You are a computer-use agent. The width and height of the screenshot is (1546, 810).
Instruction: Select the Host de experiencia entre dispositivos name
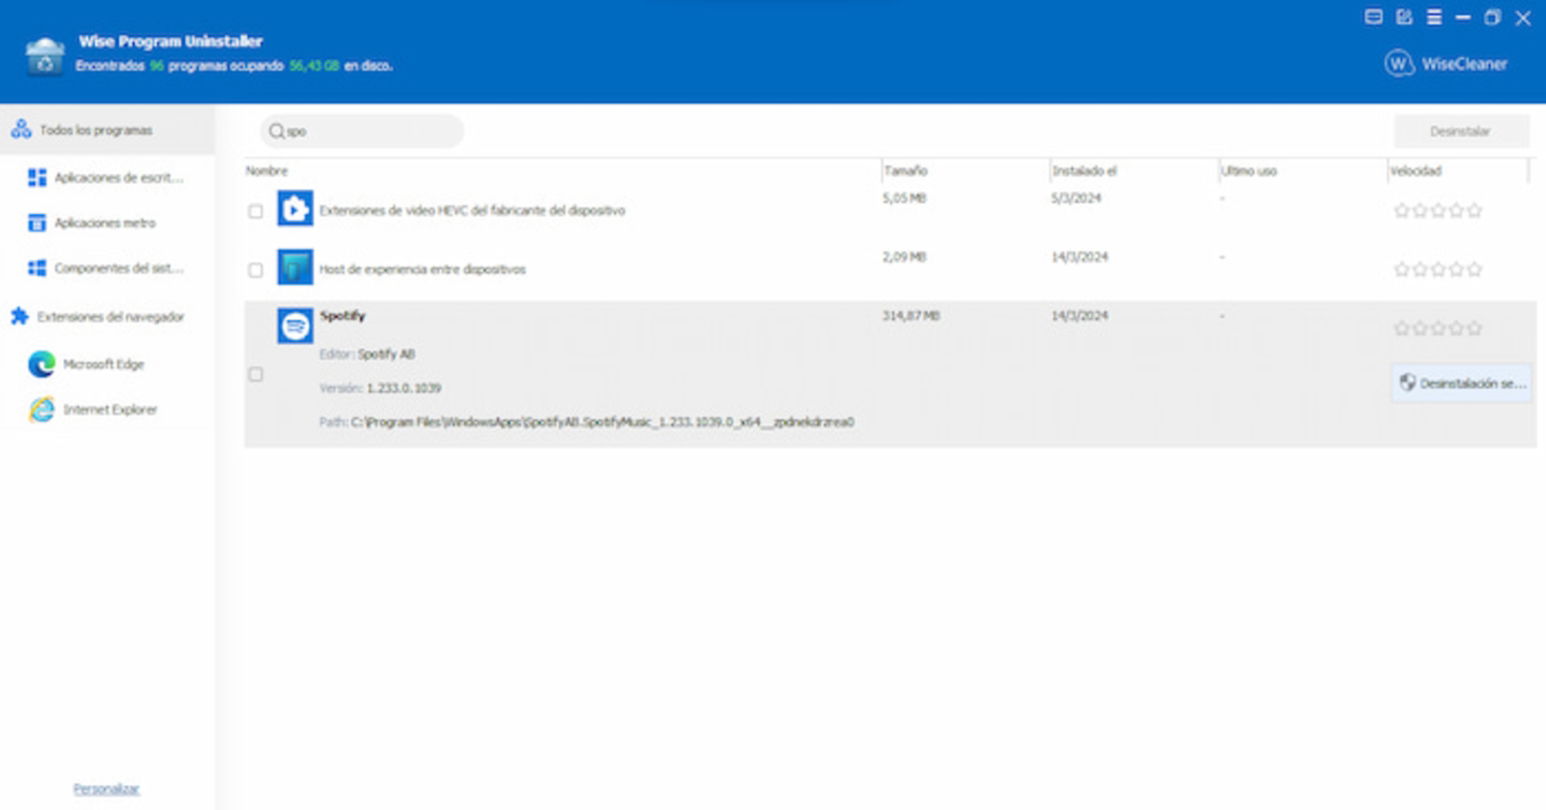coord(422,269)
